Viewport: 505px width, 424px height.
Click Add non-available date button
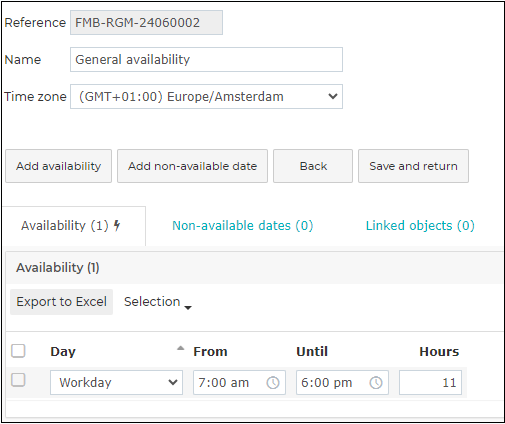(192, 166)
